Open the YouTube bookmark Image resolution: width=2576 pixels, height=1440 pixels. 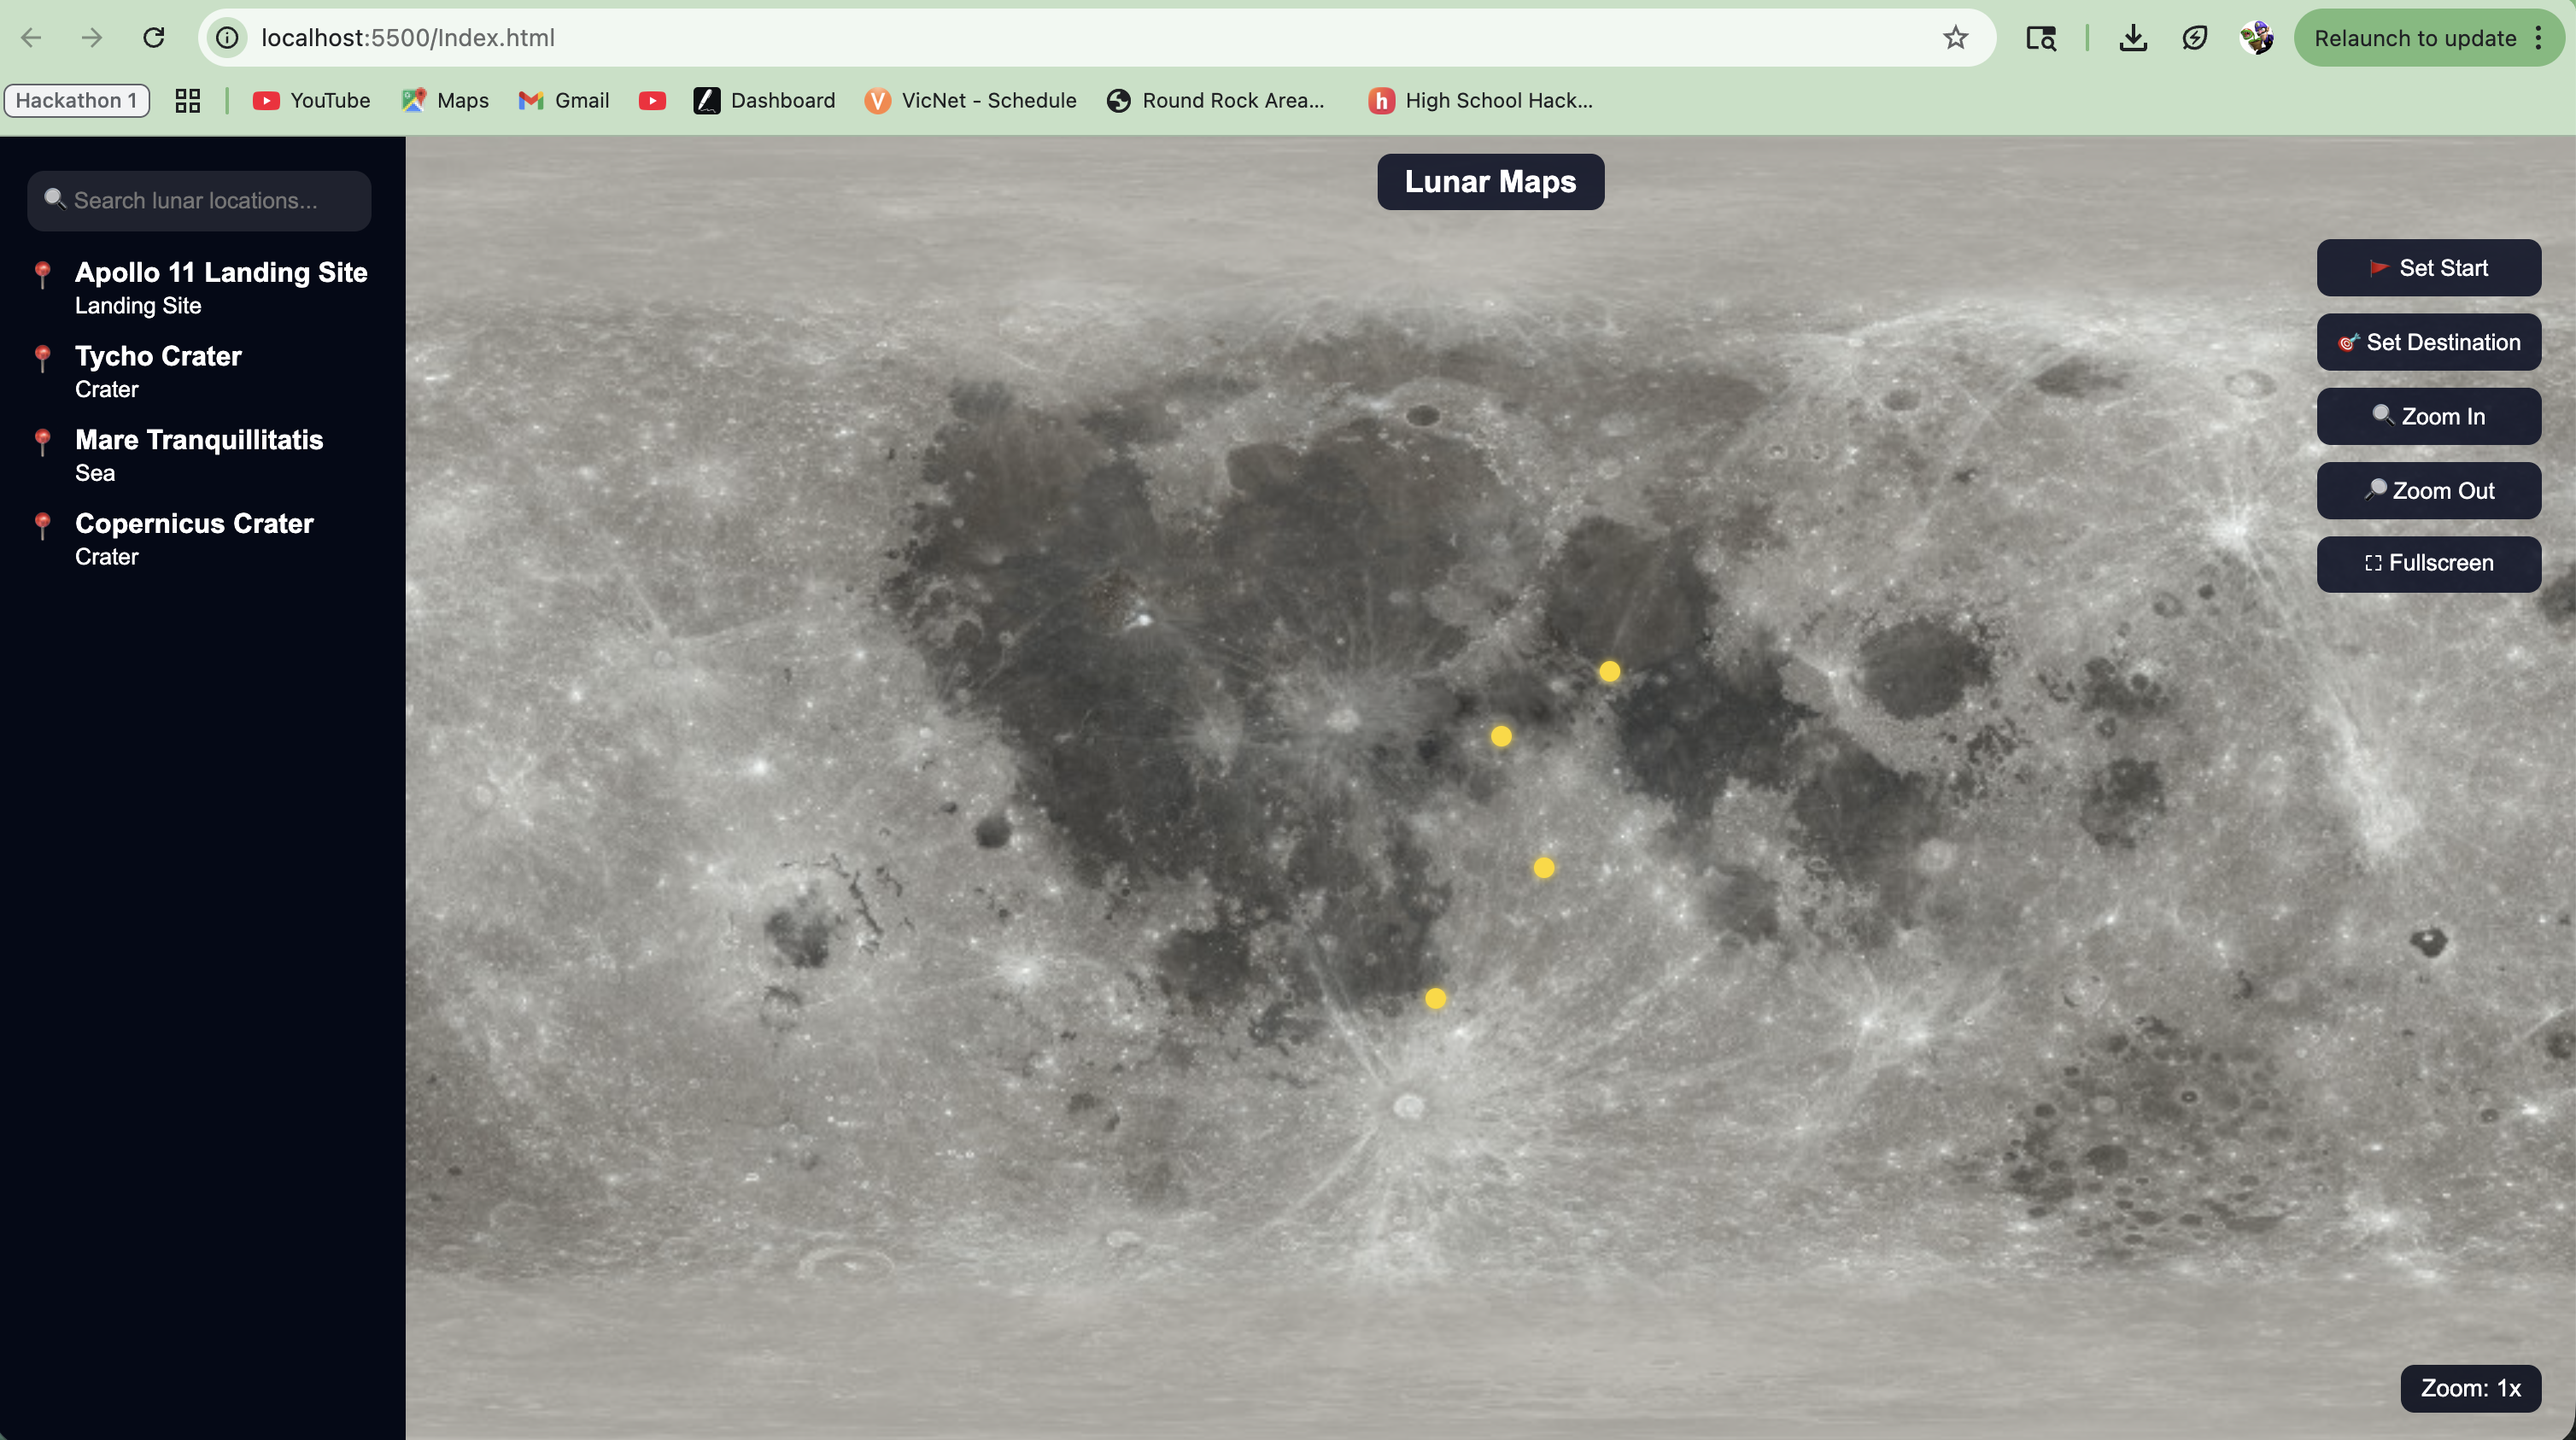click(311, 100)
